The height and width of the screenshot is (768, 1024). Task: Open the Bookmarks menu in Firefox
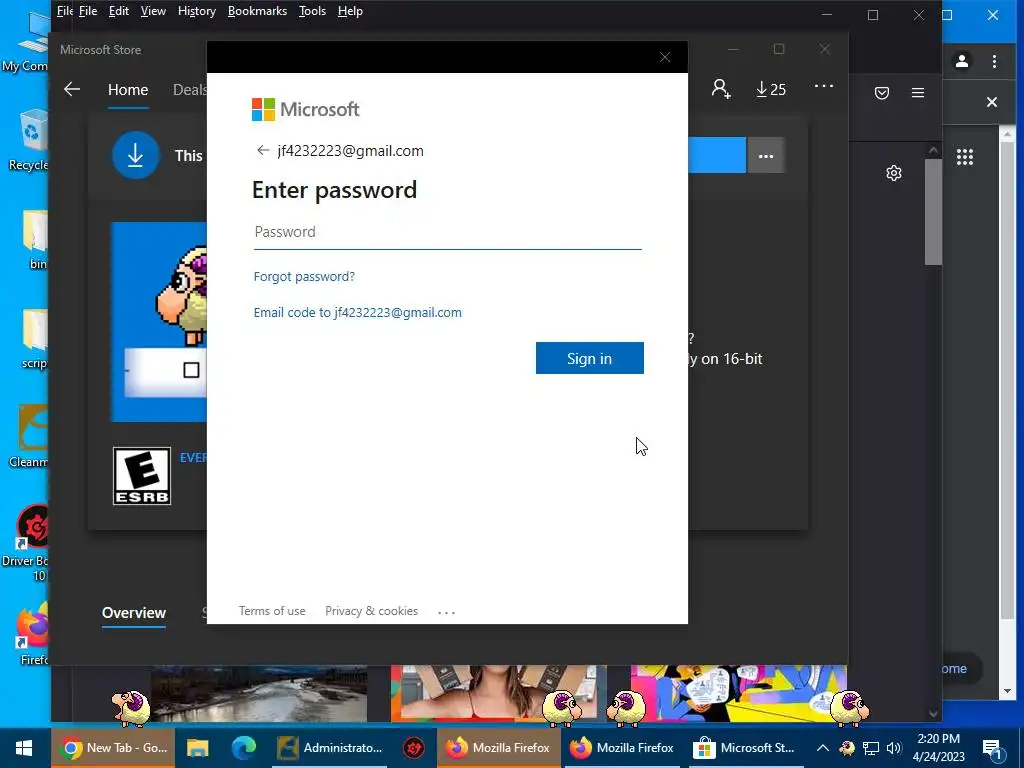coord(257,11)
